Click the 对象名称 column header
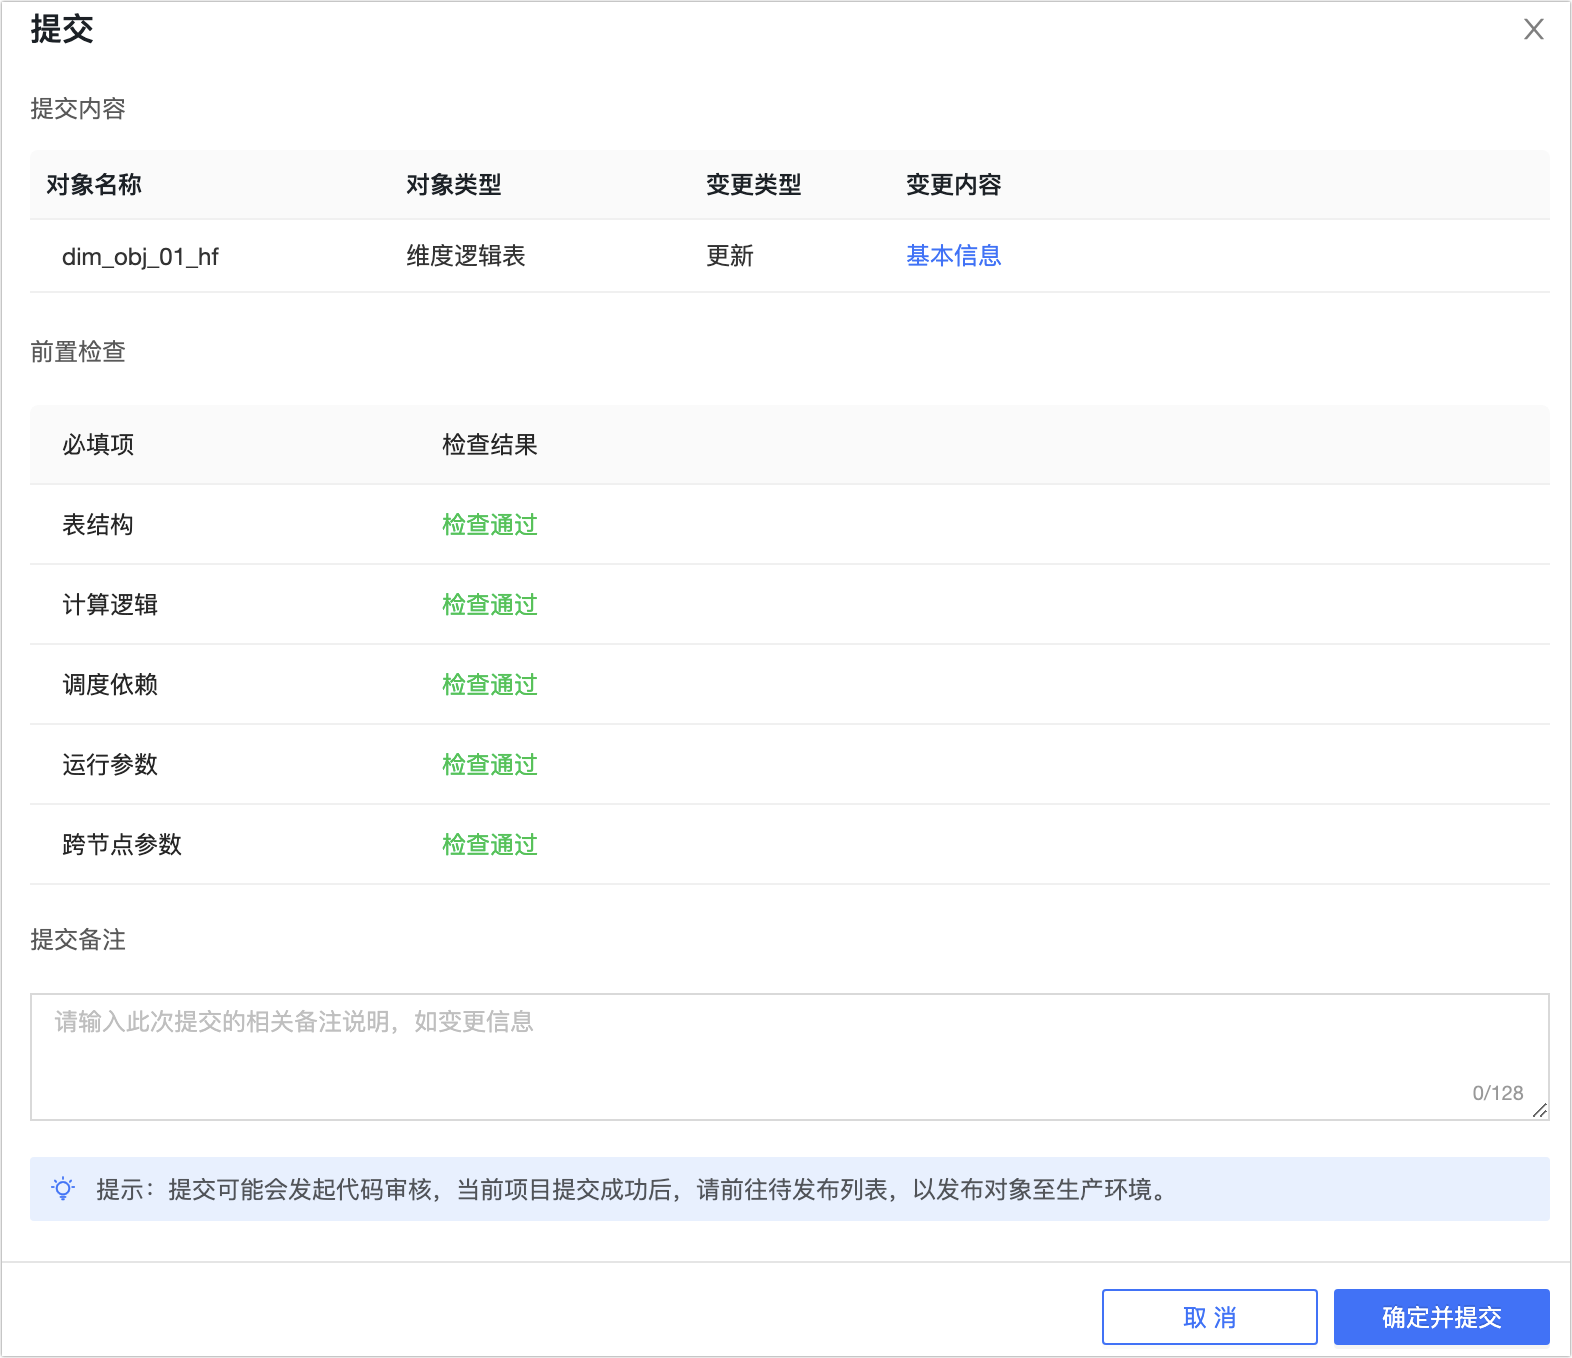The image size is (1572, 1358). 94,185
